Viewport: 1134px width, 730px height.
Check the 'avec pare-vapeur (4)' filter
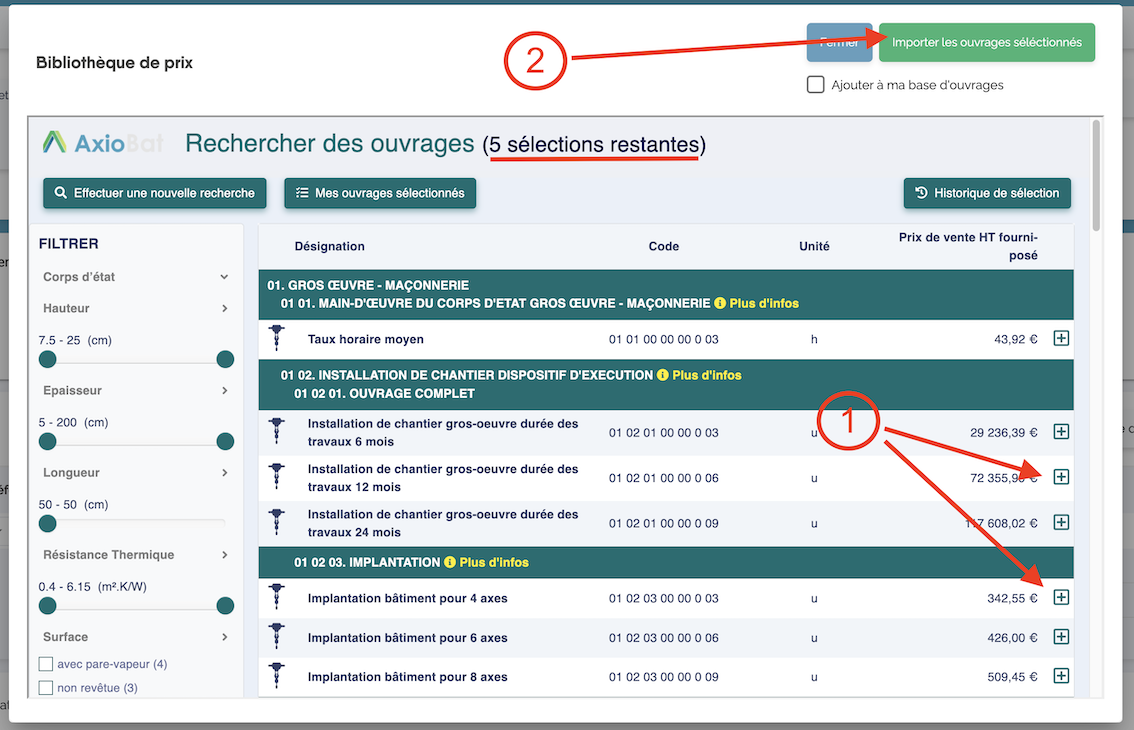(x=46, y=664)
